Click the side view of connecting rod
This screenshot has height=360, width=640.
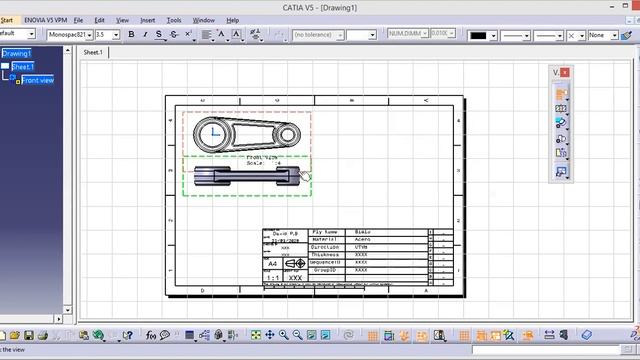pos(247,176)
